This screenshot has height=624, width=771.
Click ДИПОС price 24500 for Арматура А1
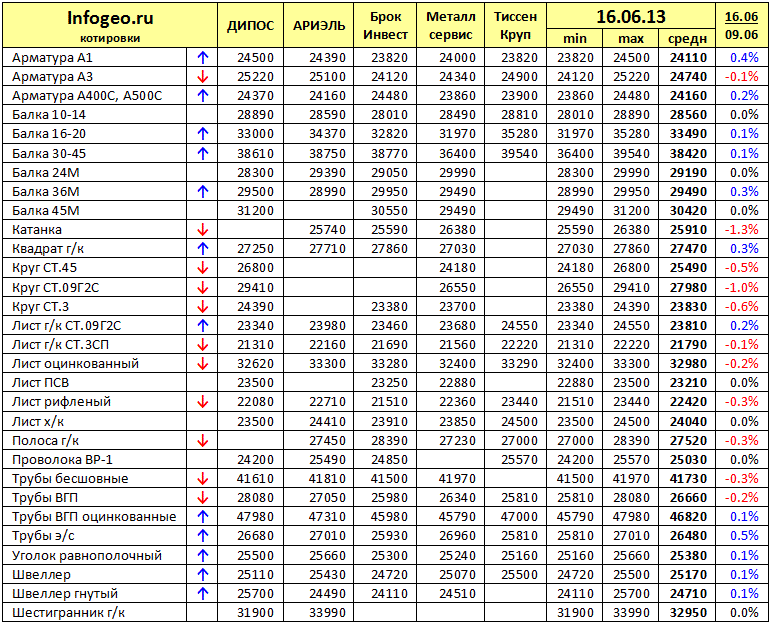click(x=255, y=58)
